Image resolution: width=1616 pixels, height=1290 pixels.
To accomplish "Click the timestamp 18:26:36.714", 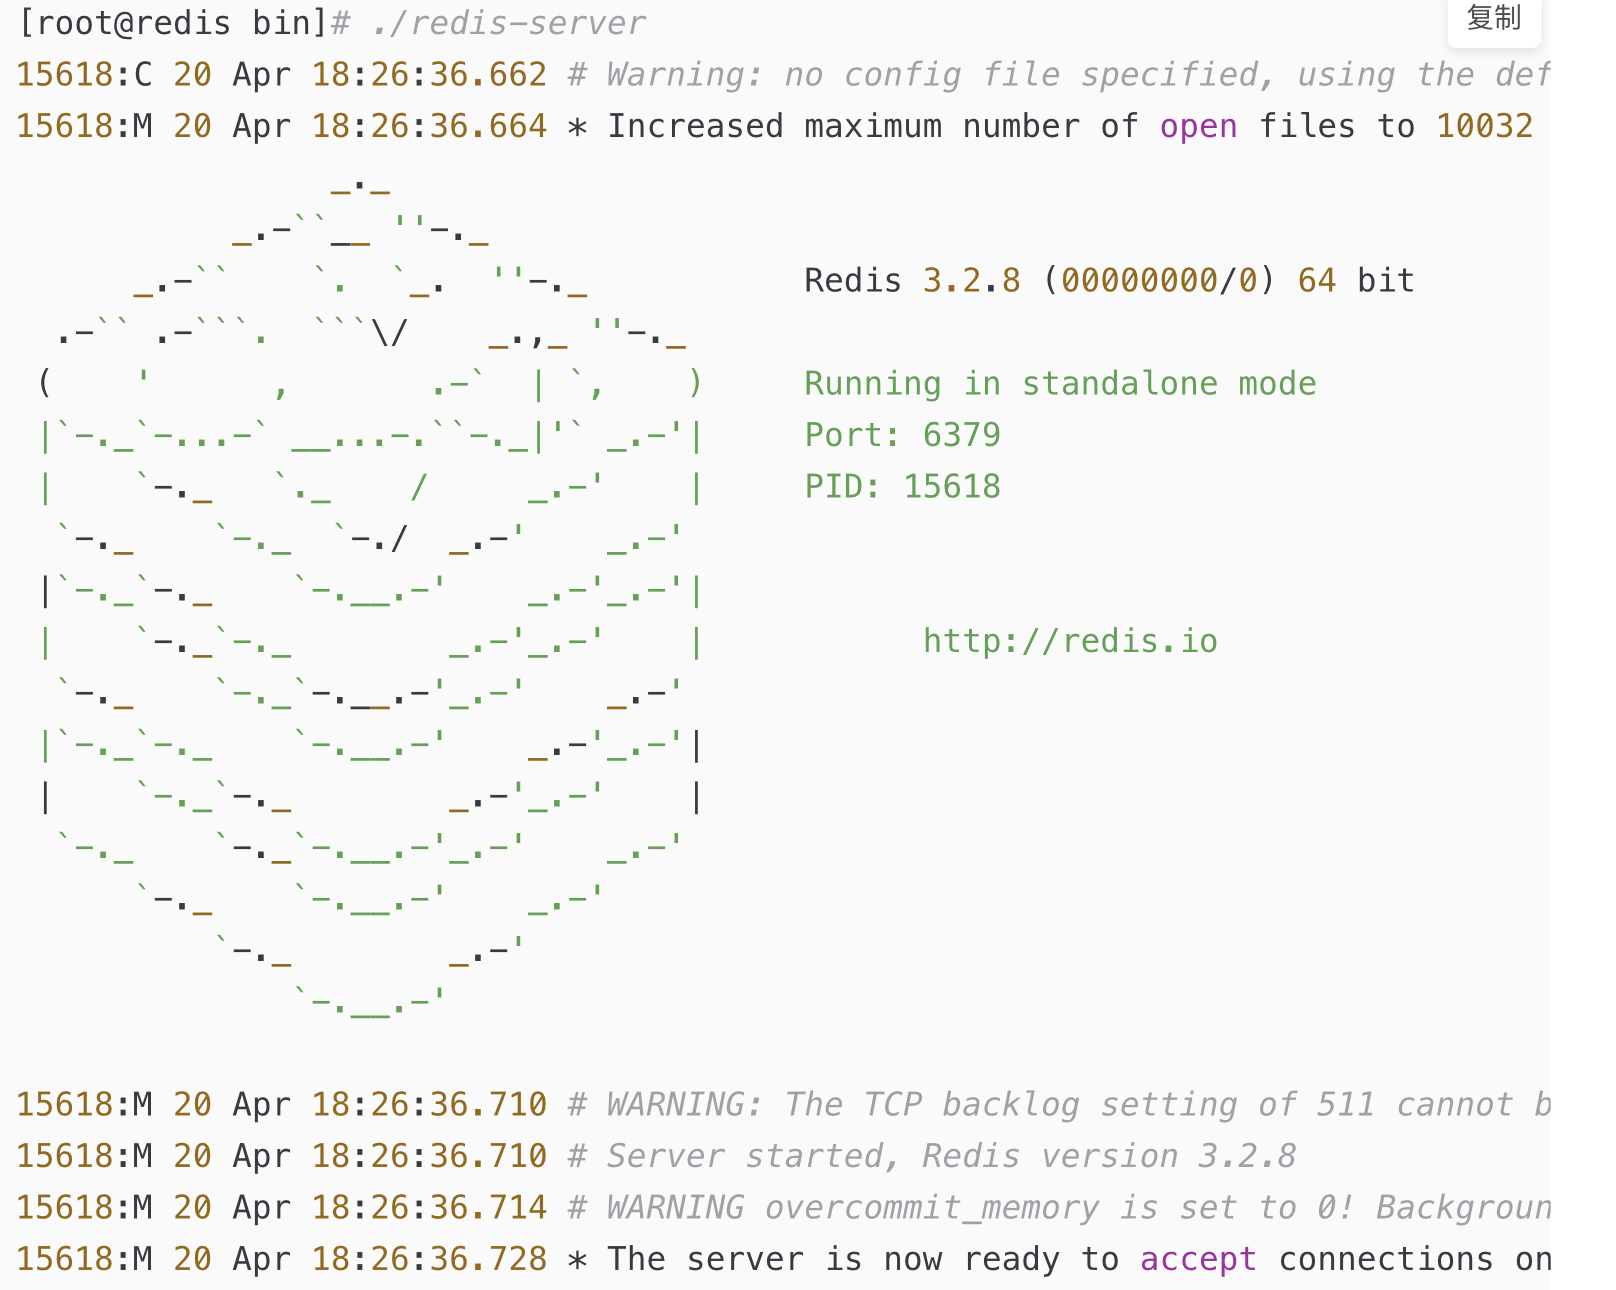I will [x=429, y=1208].
